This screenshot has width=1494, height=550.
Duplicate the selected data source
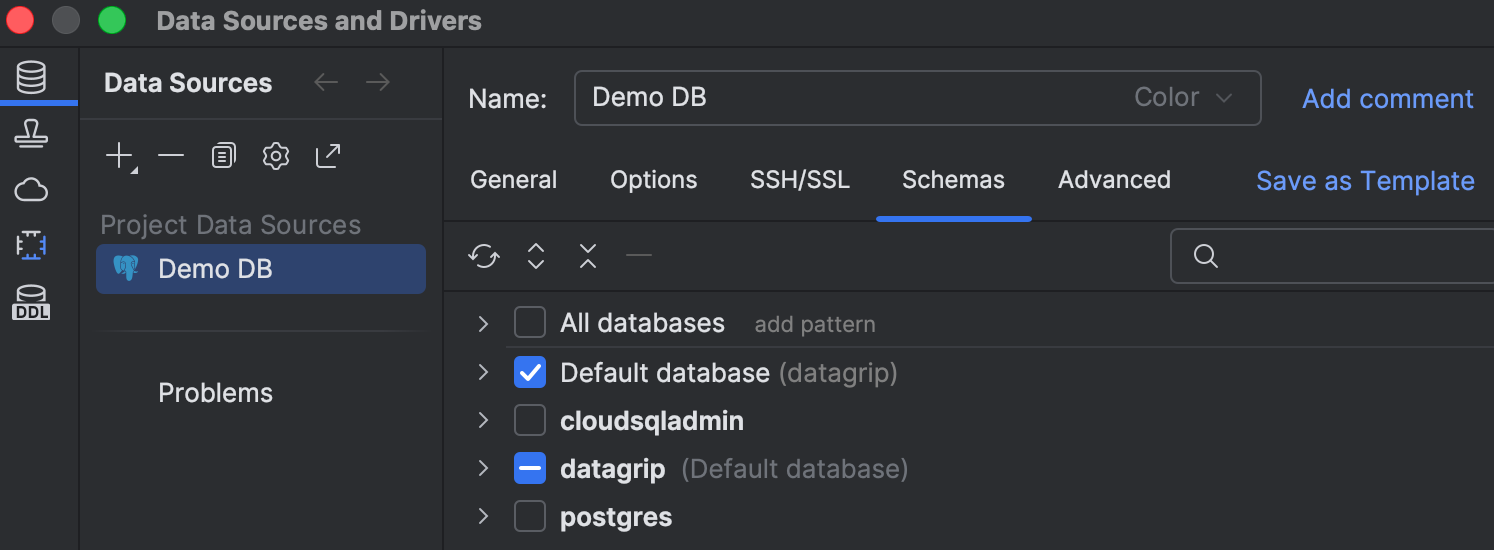click(223, 156)
